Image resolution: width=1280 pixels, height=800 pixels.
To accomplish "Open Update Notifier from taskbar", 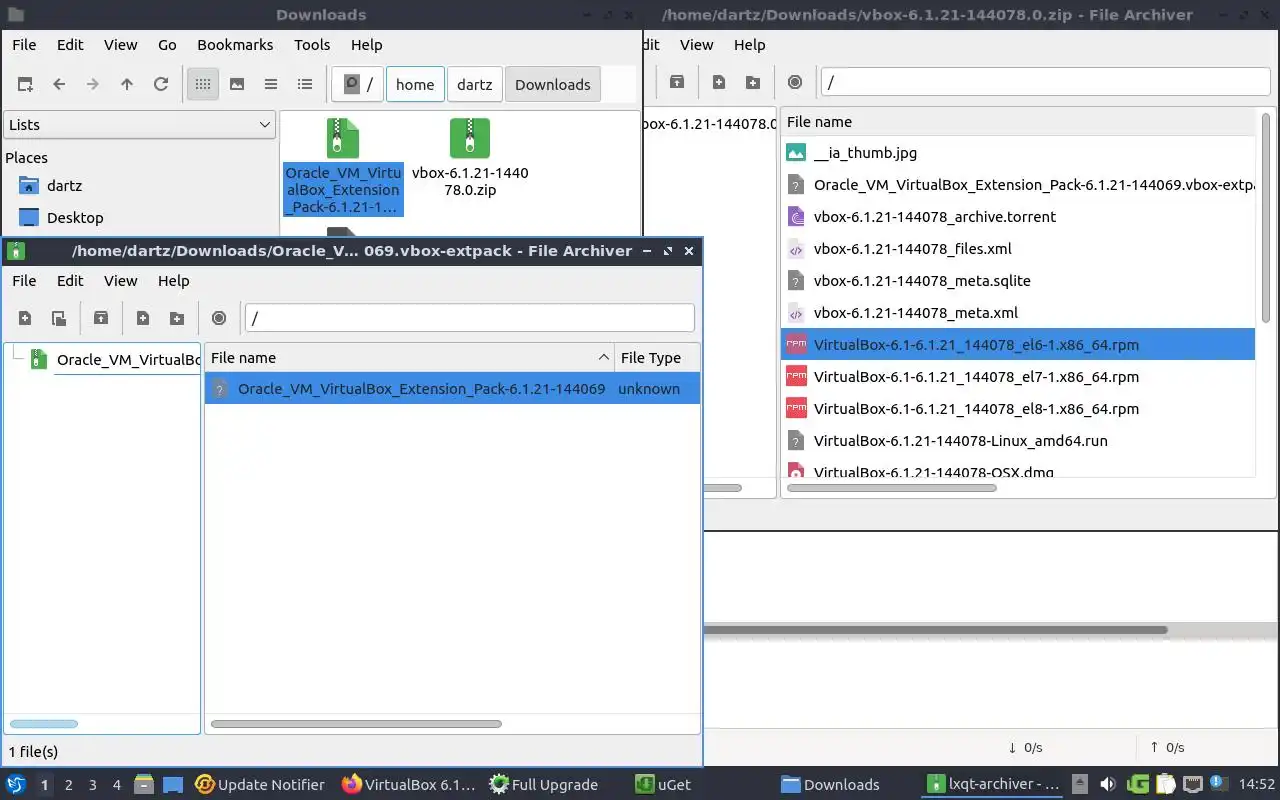I will click(260, 784).
